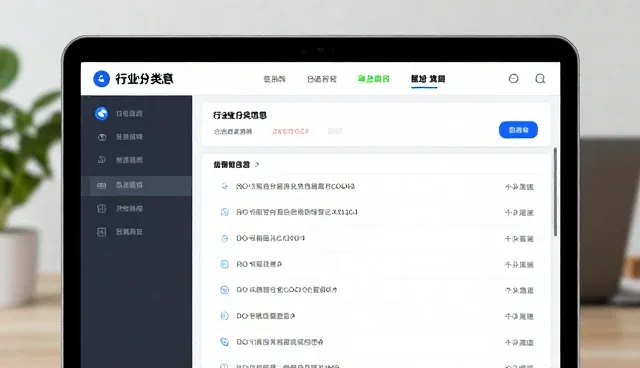Viewport: 640px width, 368px height.
Task: Click the blue pill button in the top card
Action: click(x=518, y=130)
